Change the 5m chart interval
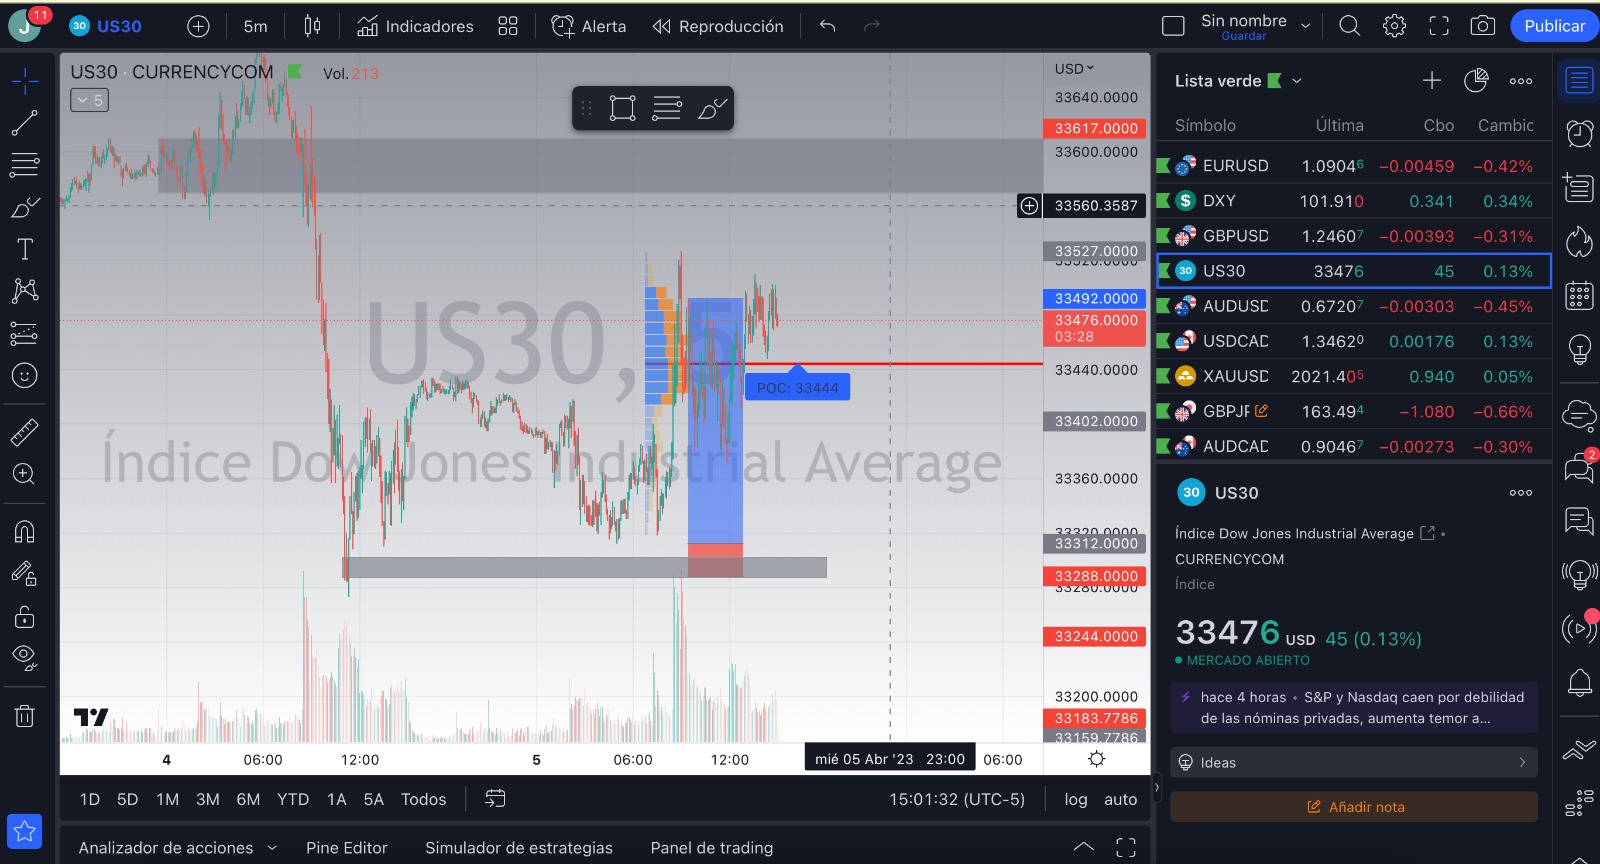The image size is (1600, 864). [256, 26]
